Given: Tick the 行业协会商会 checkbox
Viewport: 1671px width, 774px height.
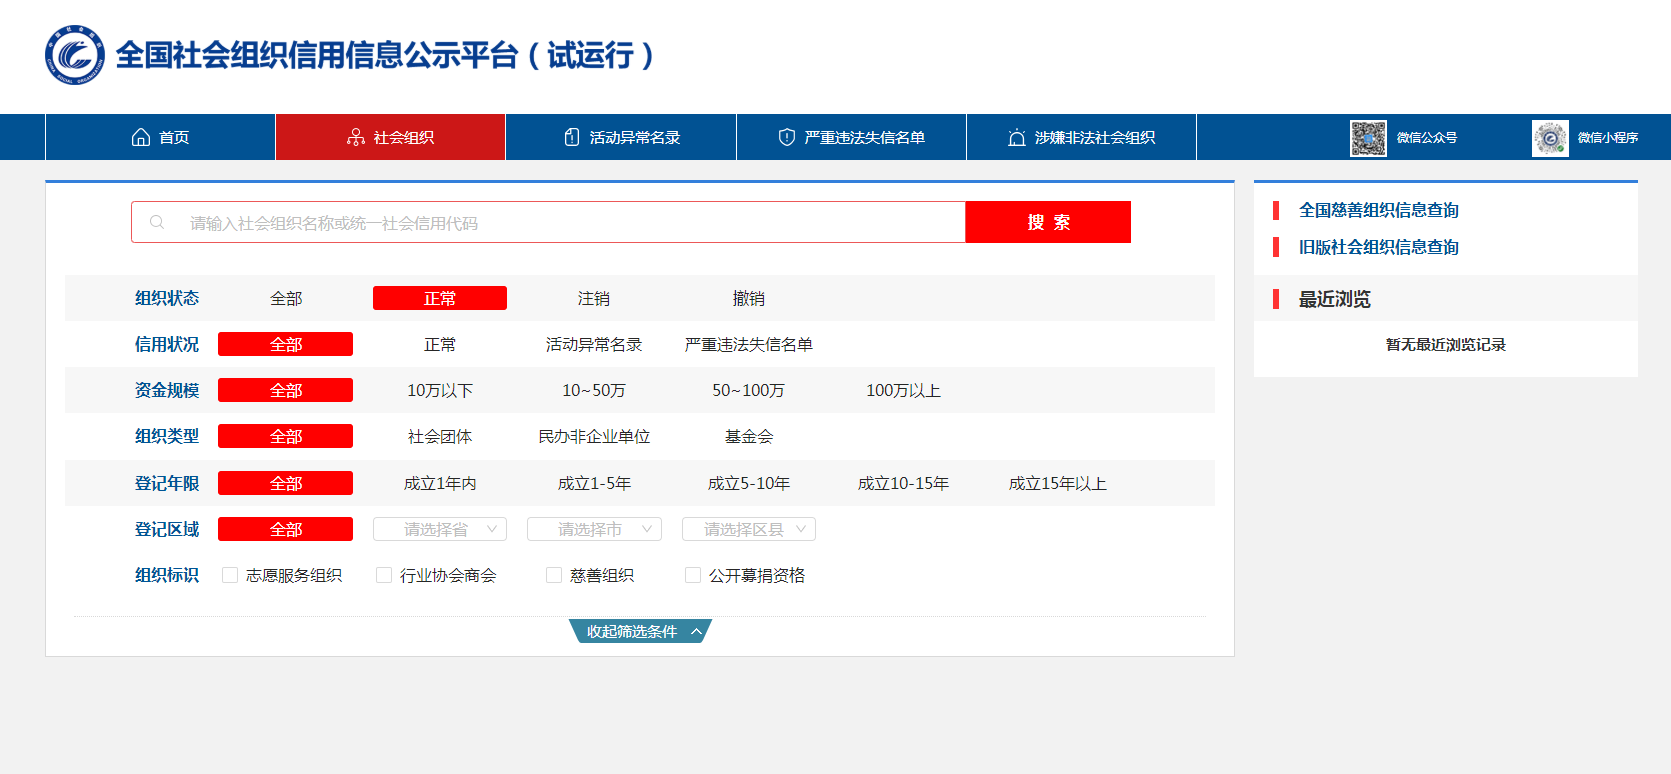Looking at the screenshot, I should click(x=384, y=575).
